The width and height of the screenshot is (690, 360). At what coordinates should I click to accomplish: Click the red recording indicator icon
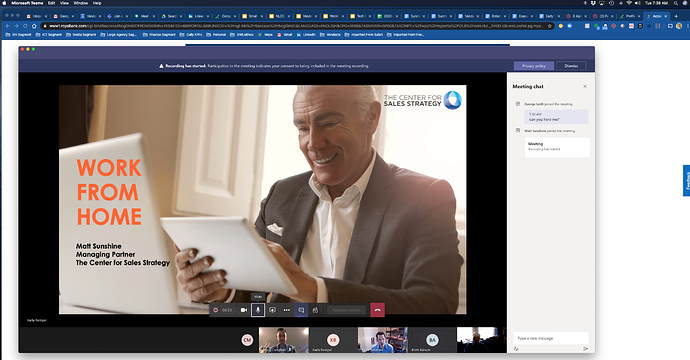click(216, 310)
